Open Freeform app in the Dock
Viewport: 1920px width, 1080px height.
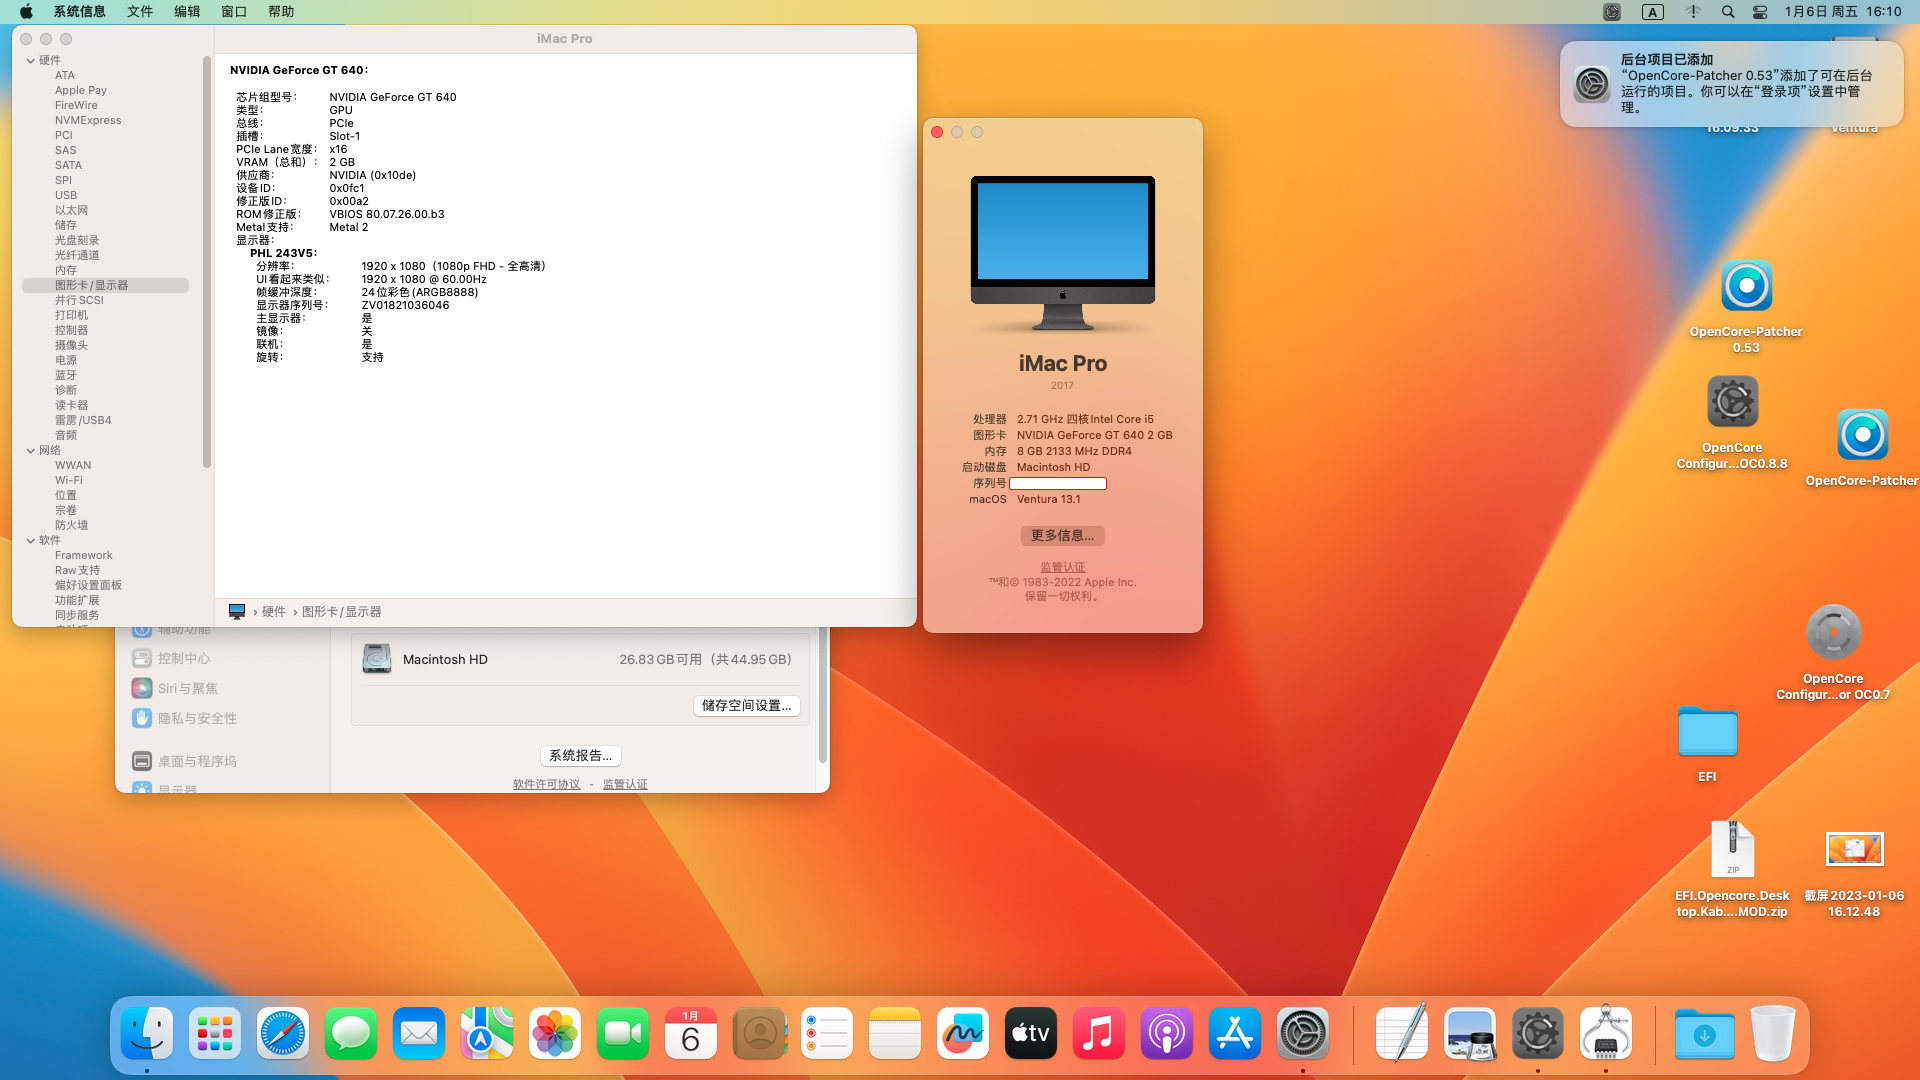pos(962,1033)
